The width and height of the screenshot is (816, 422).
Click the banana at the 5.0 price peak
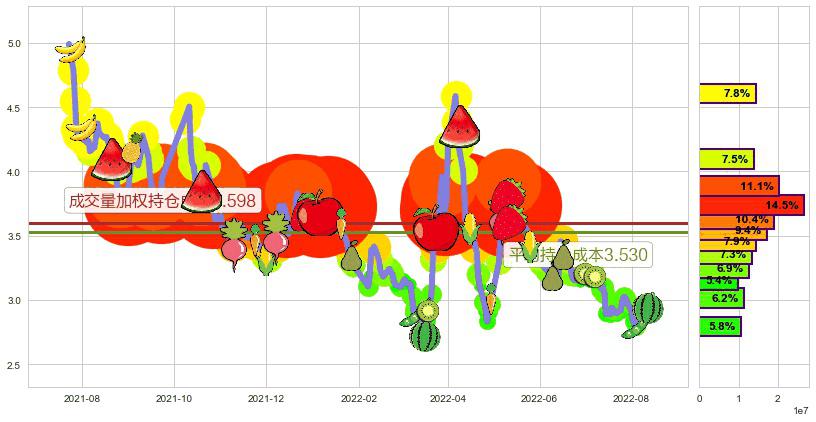71,49
